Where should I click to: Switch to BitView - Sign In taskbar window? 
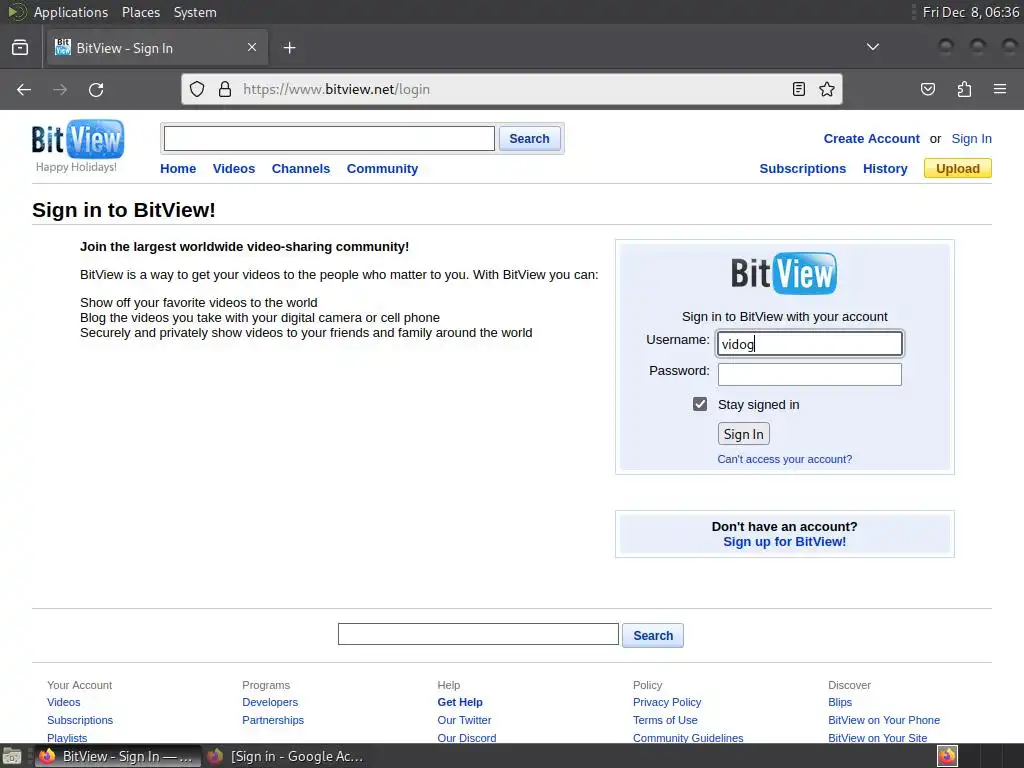tap(116, 756)
